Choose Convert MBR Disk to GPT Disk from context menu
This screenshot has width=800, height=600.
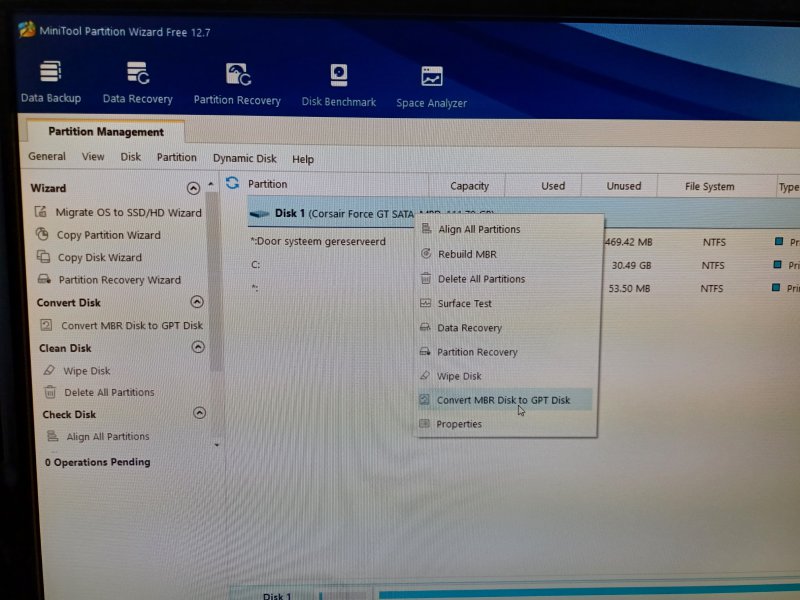503,400
